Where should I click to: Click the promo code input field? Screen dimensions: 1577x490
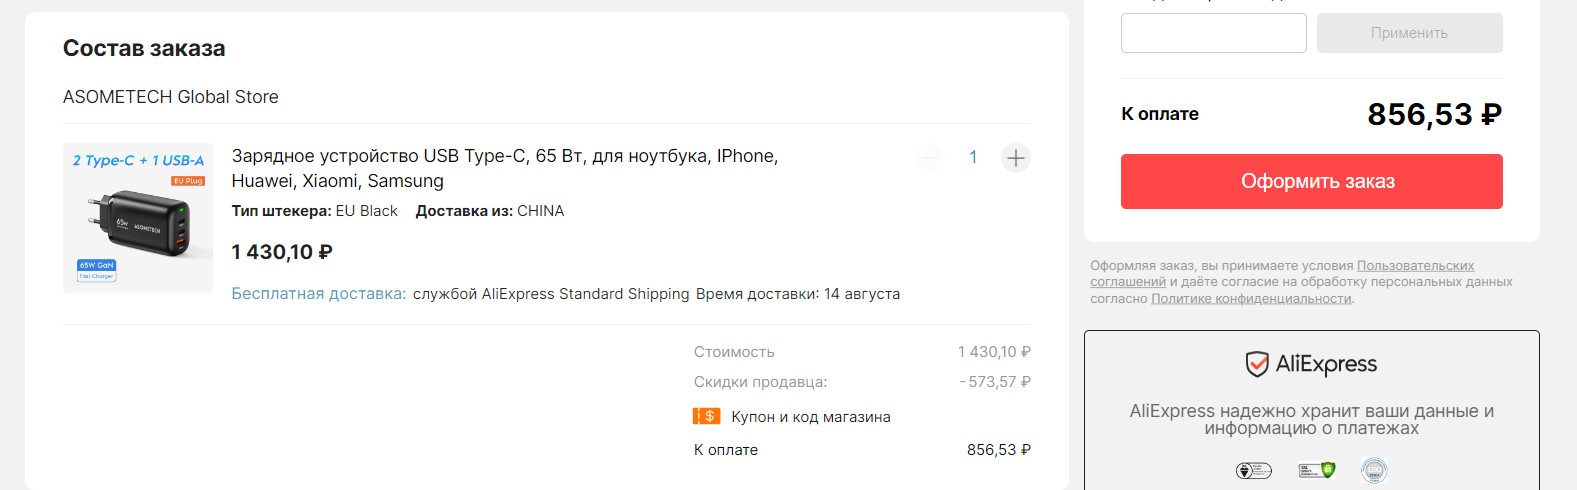1213,33
